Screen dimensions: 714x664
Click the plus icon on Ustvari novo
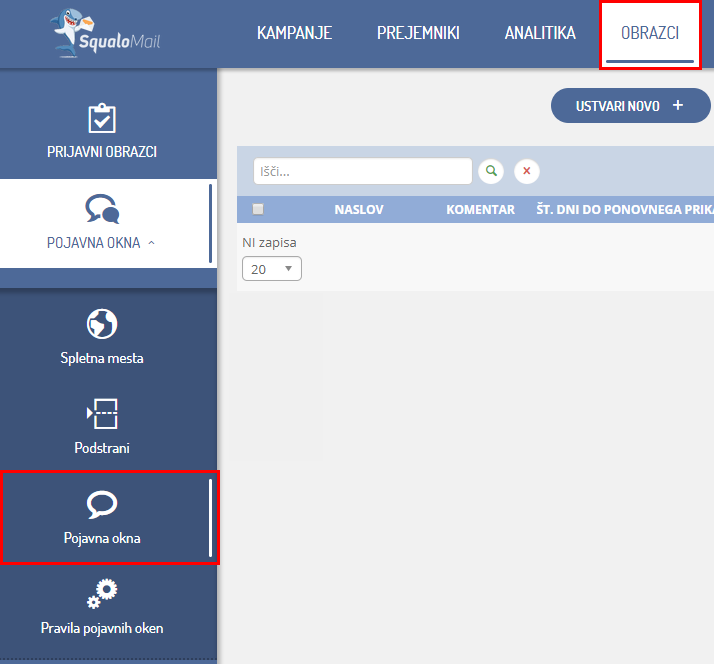(x=678, y=105)
